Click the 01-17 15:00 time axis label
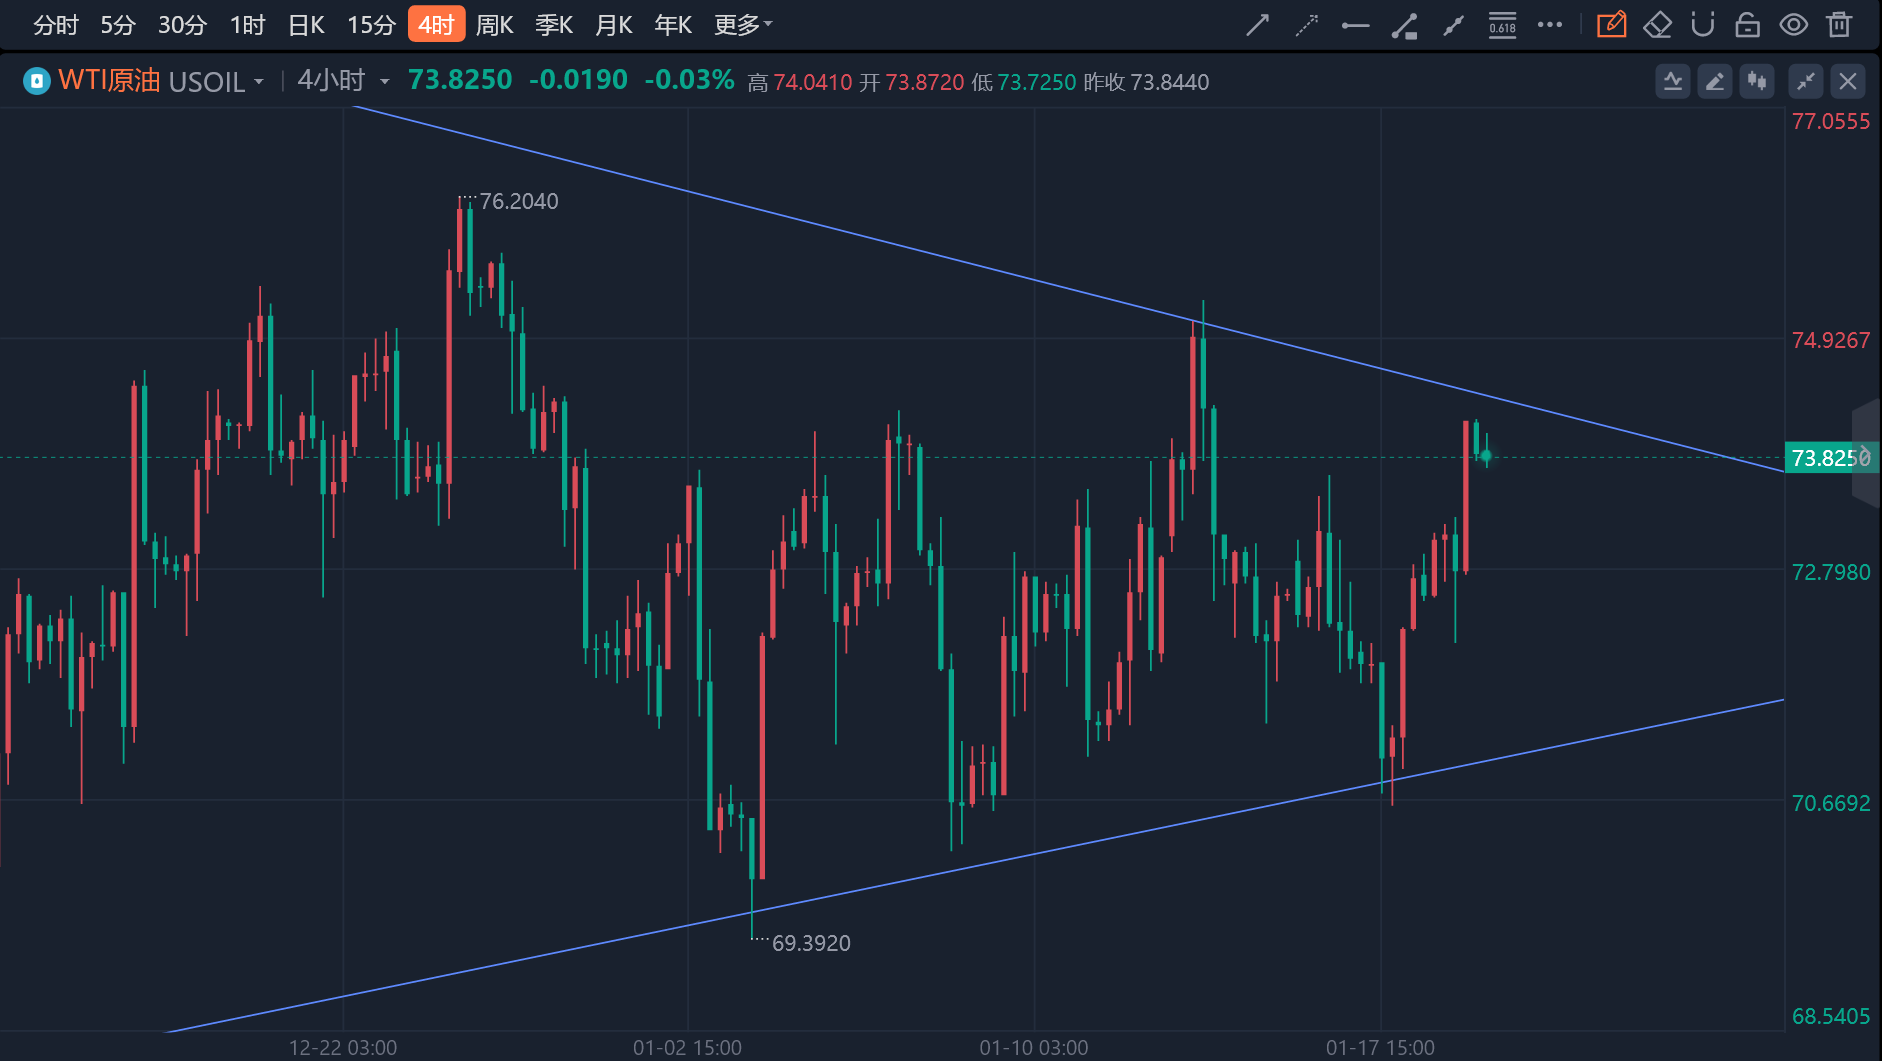 coord(1380,1048)
